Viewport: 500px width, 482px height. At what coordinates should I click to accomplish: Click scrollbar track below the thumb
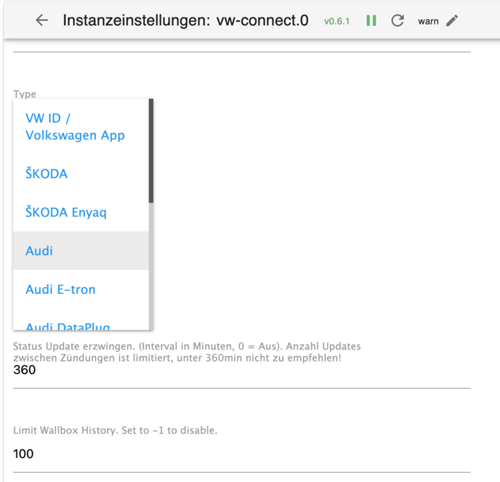(x=151, y=267)
